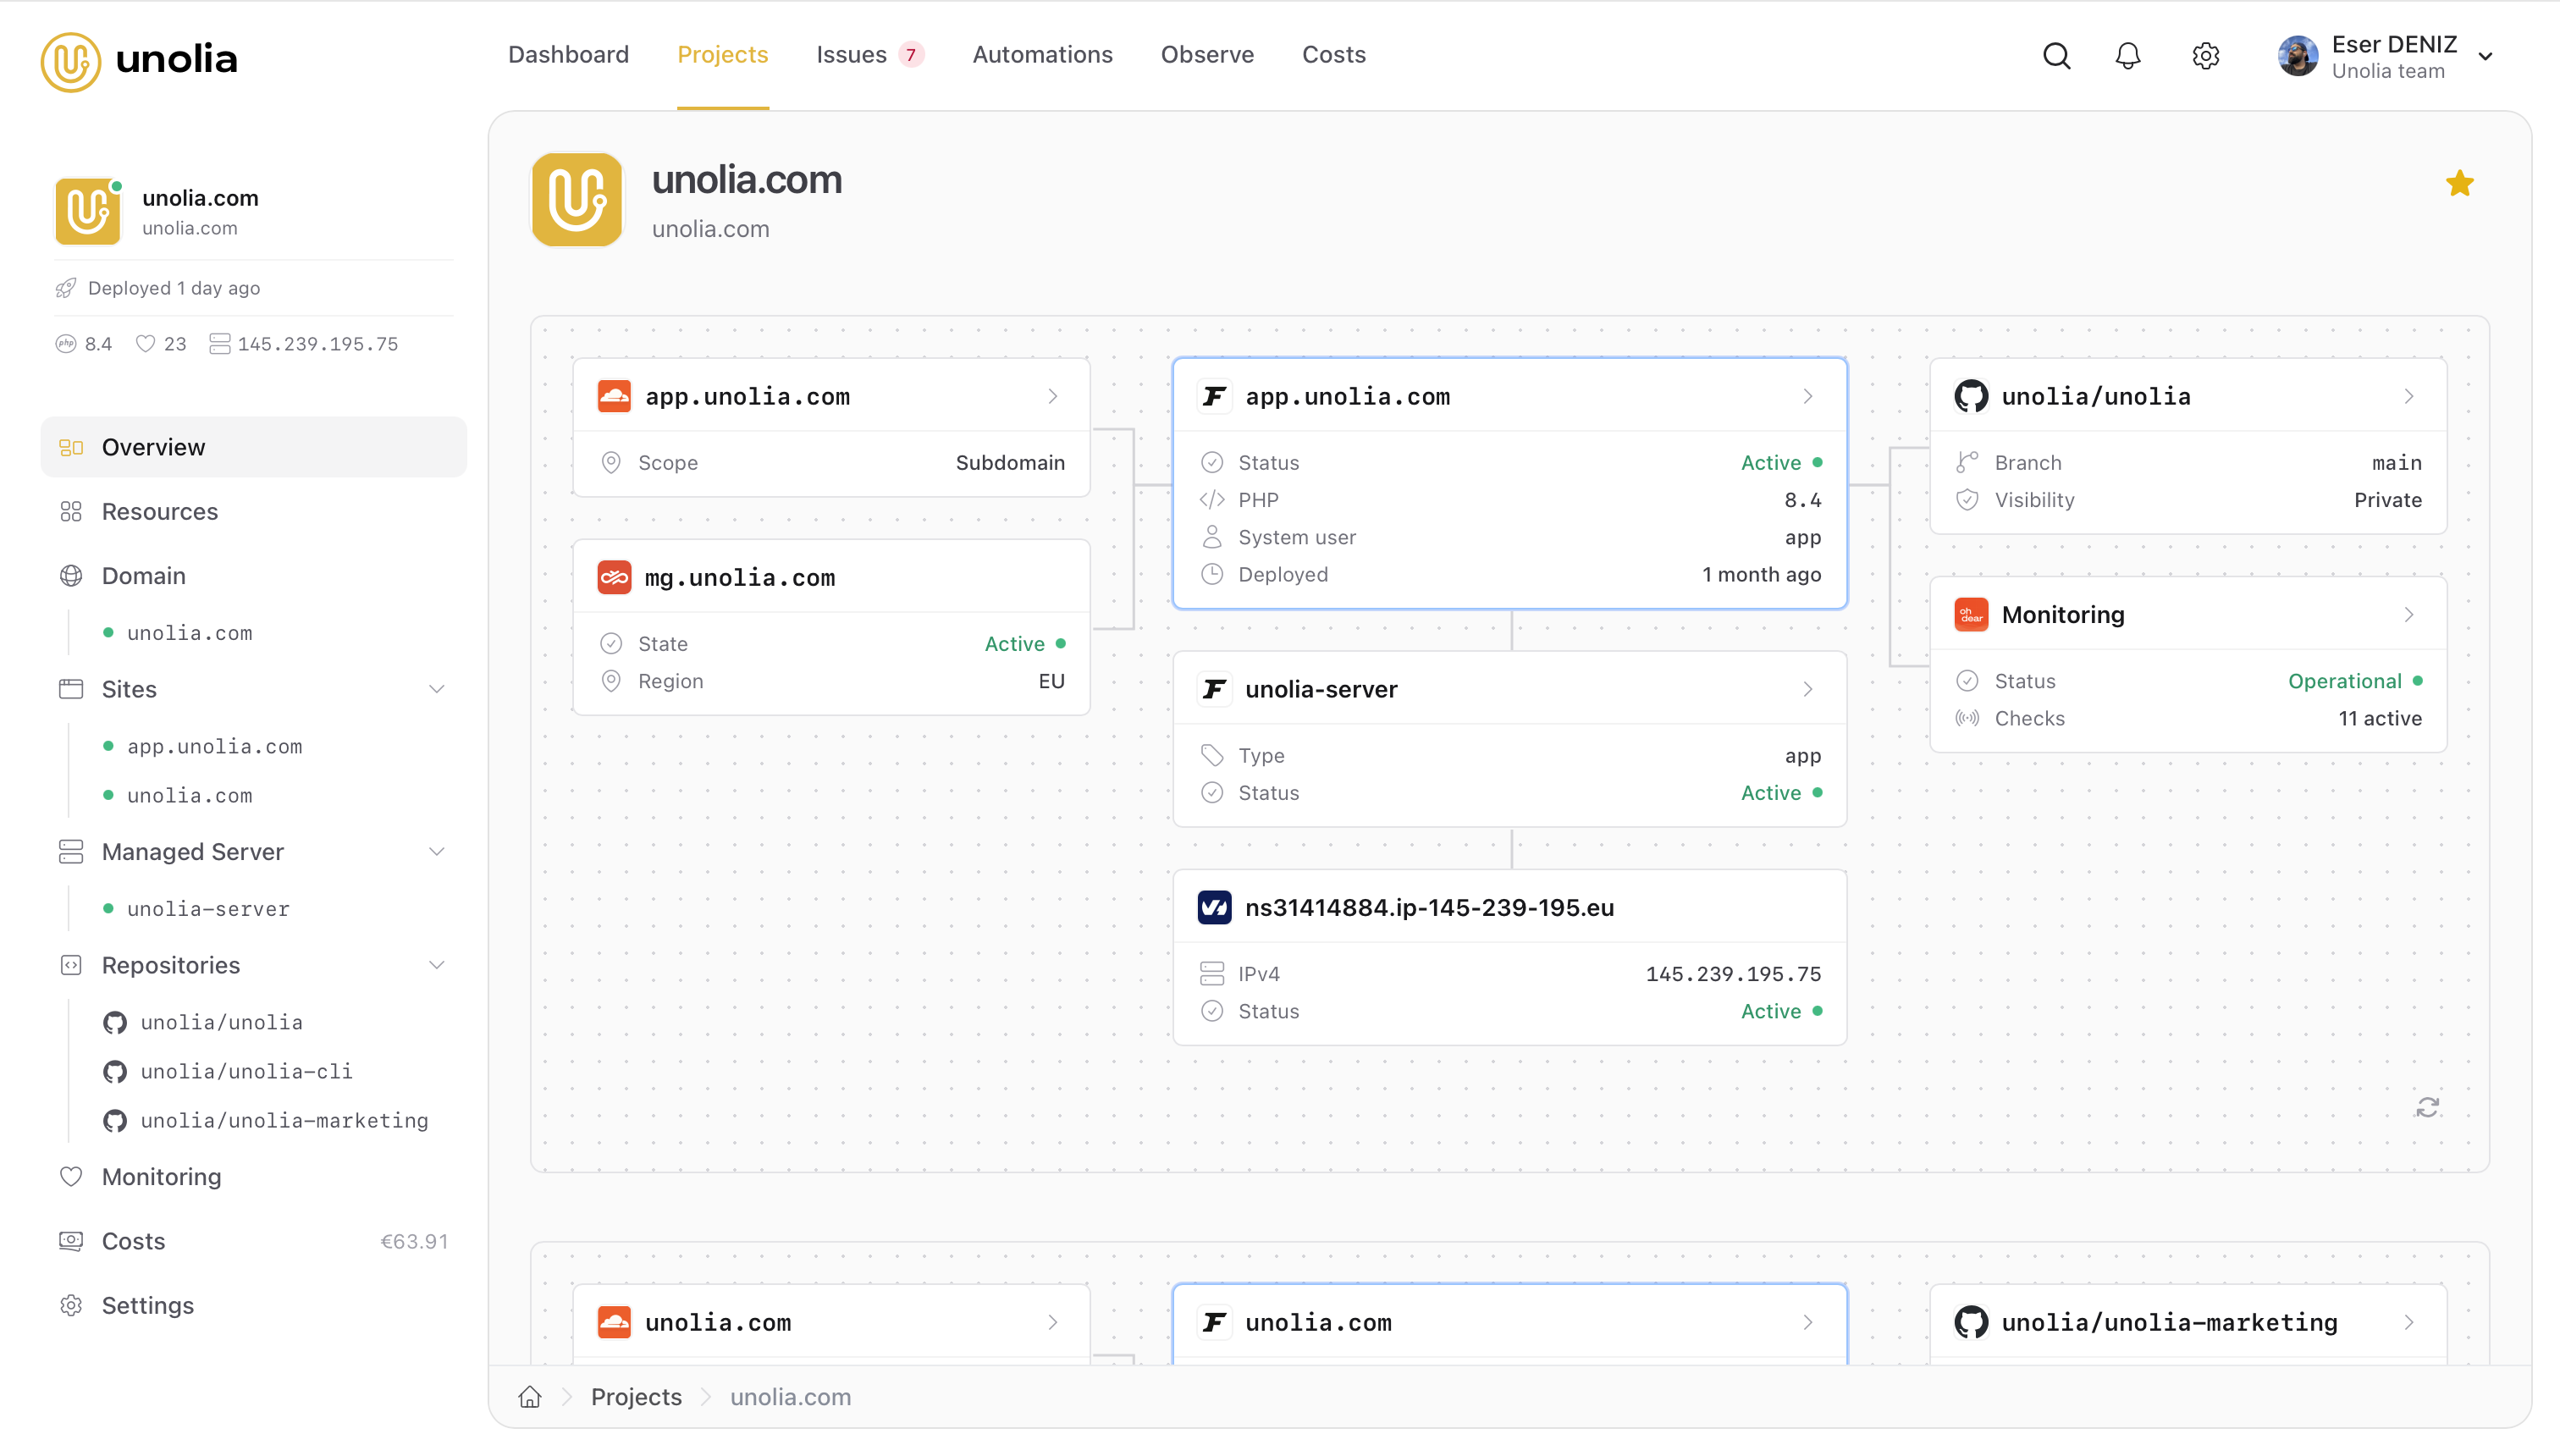The height and width of the screenshot is (1456, 2560).
Task: Click Projects link in breadcrumb
Action: [x=636, y=1396]
